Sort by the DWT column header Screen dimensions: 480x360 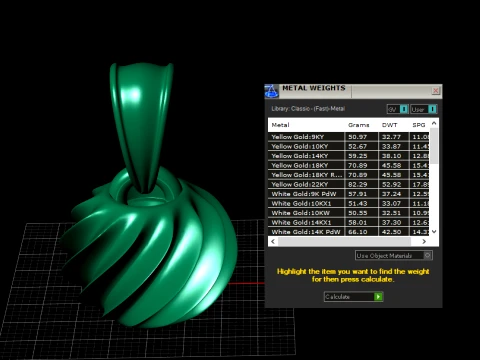(x=390, y=125)
